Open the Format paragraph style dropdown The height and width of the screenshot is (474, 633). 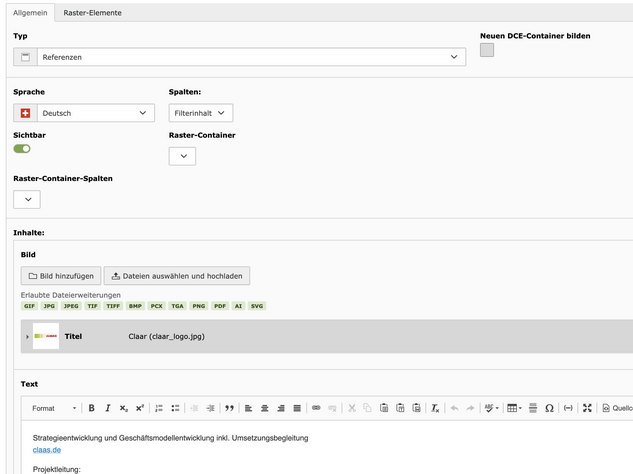54,408
